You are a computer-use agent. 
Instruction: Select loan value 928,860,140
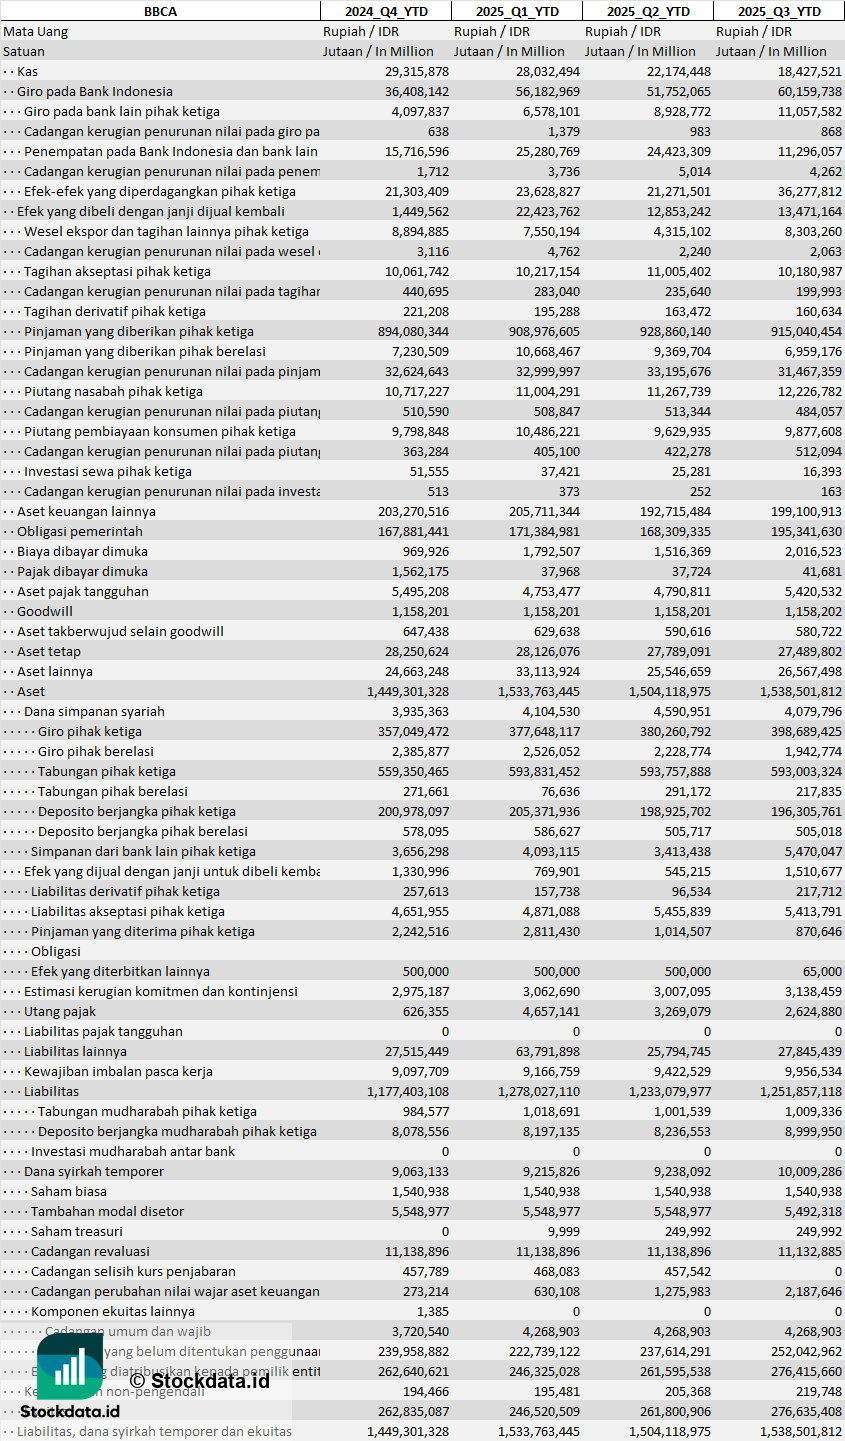(675, 331)
